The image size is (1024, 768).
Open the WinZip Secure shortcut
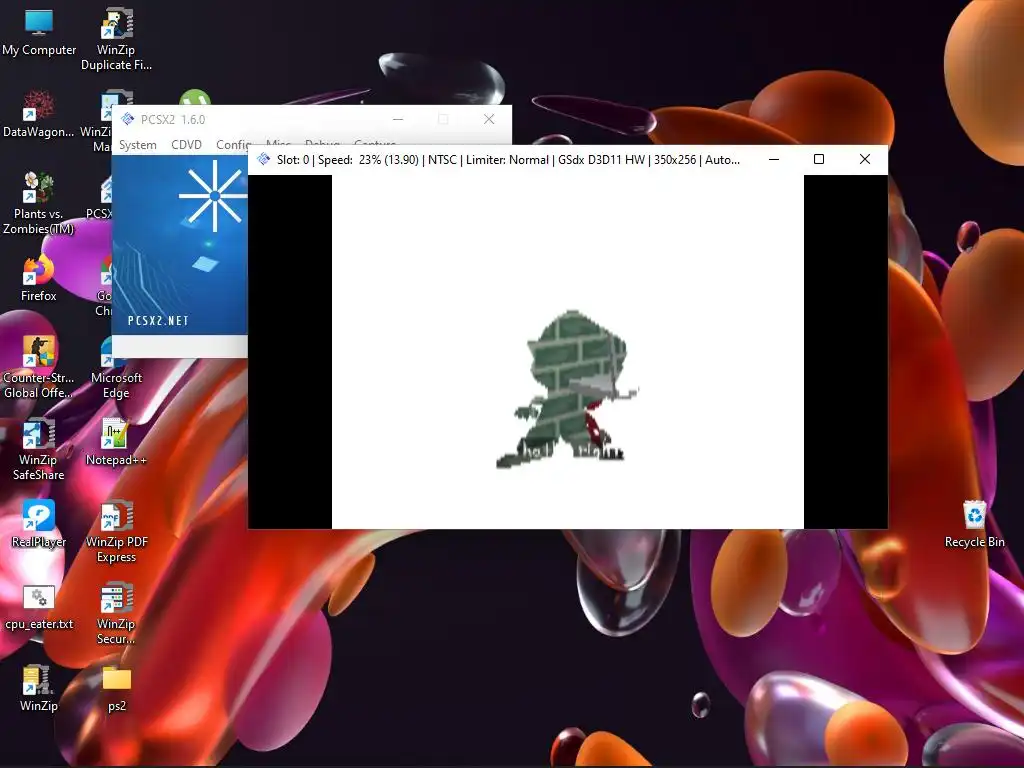pos(116,614)
